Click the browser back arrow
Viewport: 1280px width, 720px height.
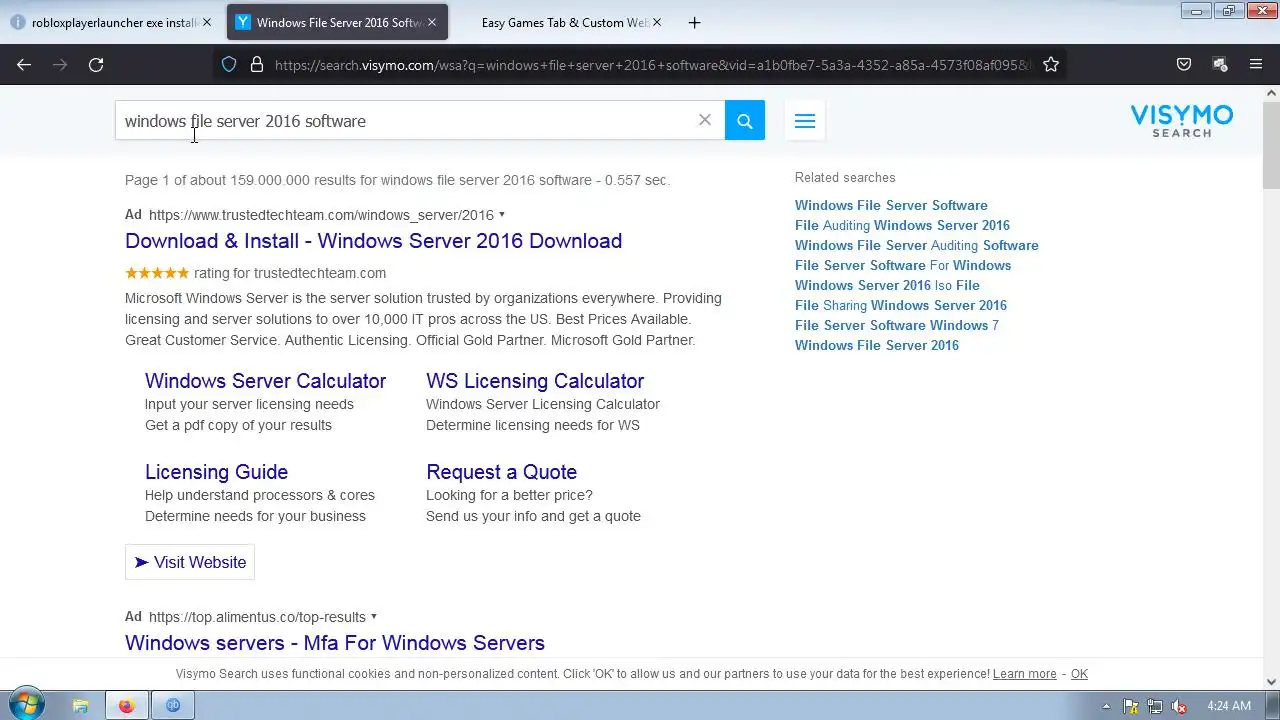[24, 64]
